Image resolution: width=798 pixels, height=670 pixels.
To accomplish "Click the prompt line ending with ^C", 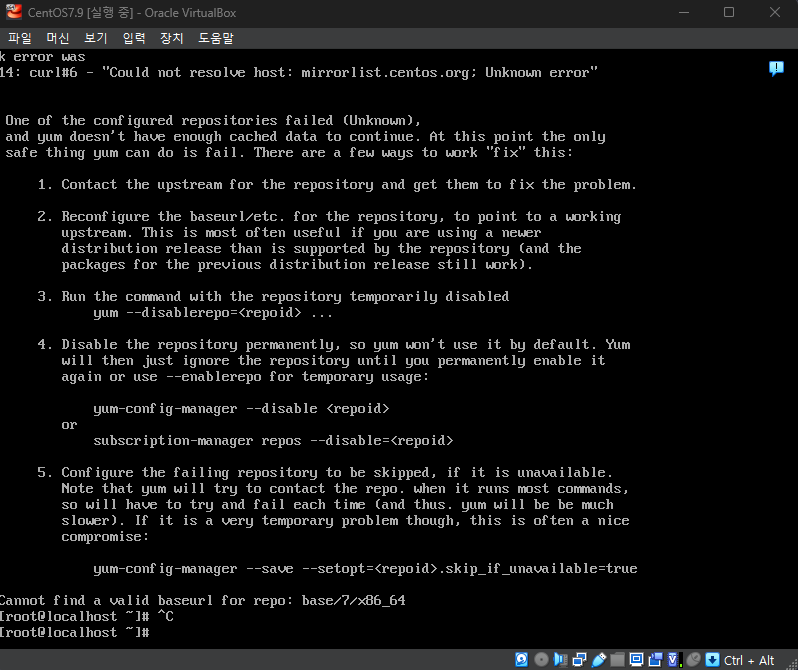I will [x=87, y=617].
